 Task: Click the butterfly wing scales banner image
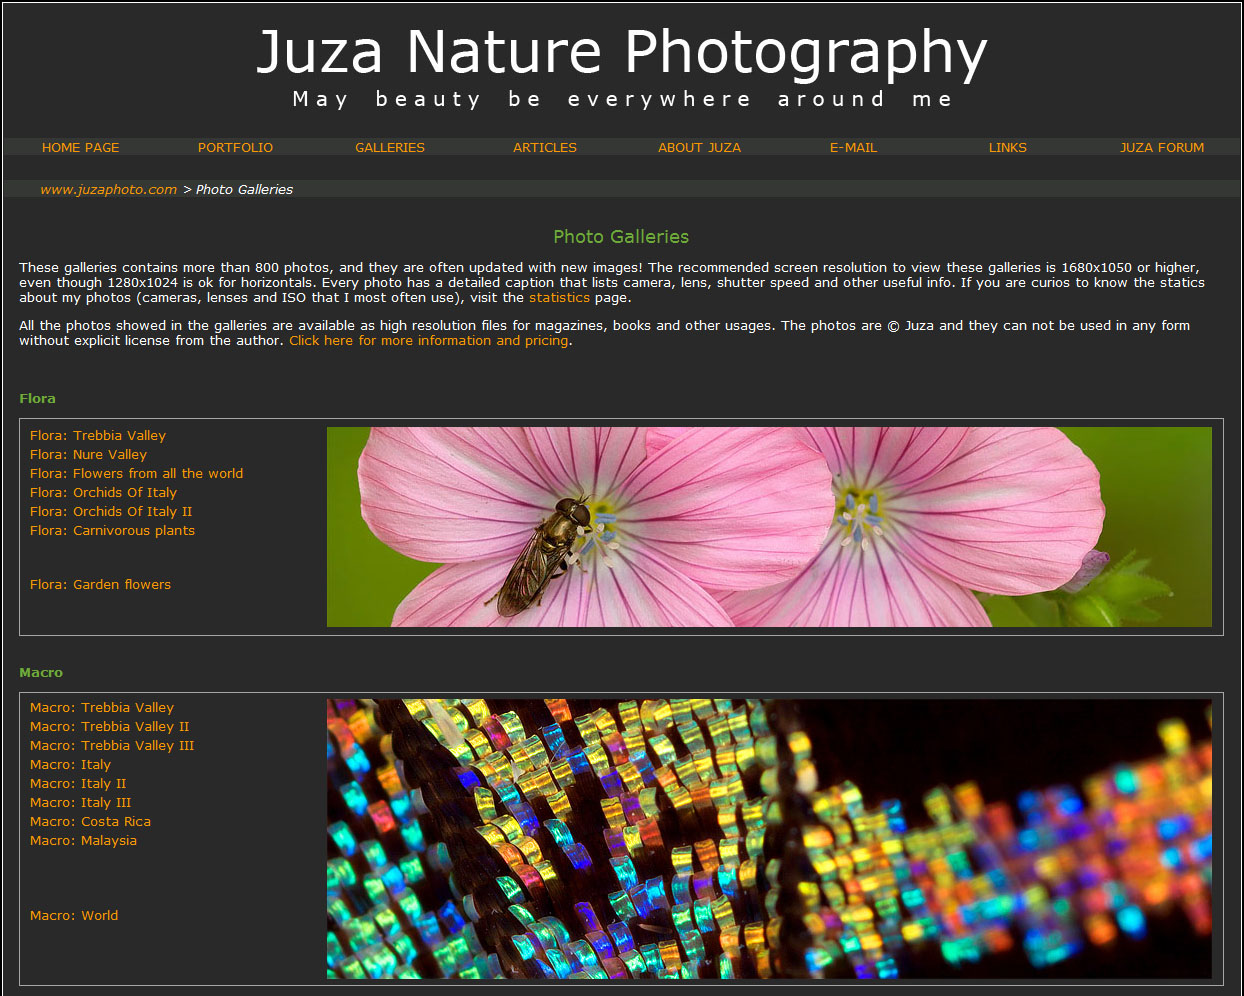(x=769, y=839)
